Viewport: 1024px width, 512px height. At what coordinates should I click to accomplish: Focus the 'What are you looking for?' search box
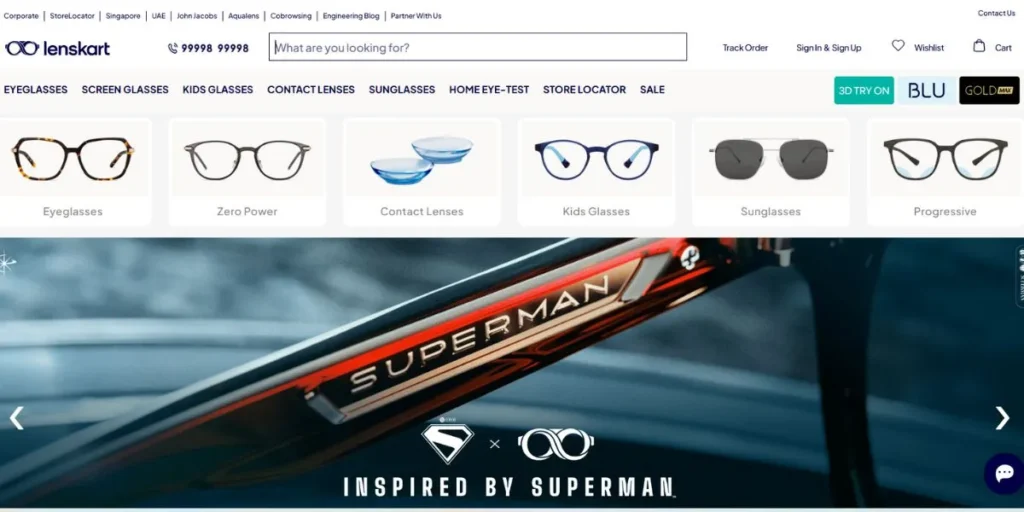(477, 47)
